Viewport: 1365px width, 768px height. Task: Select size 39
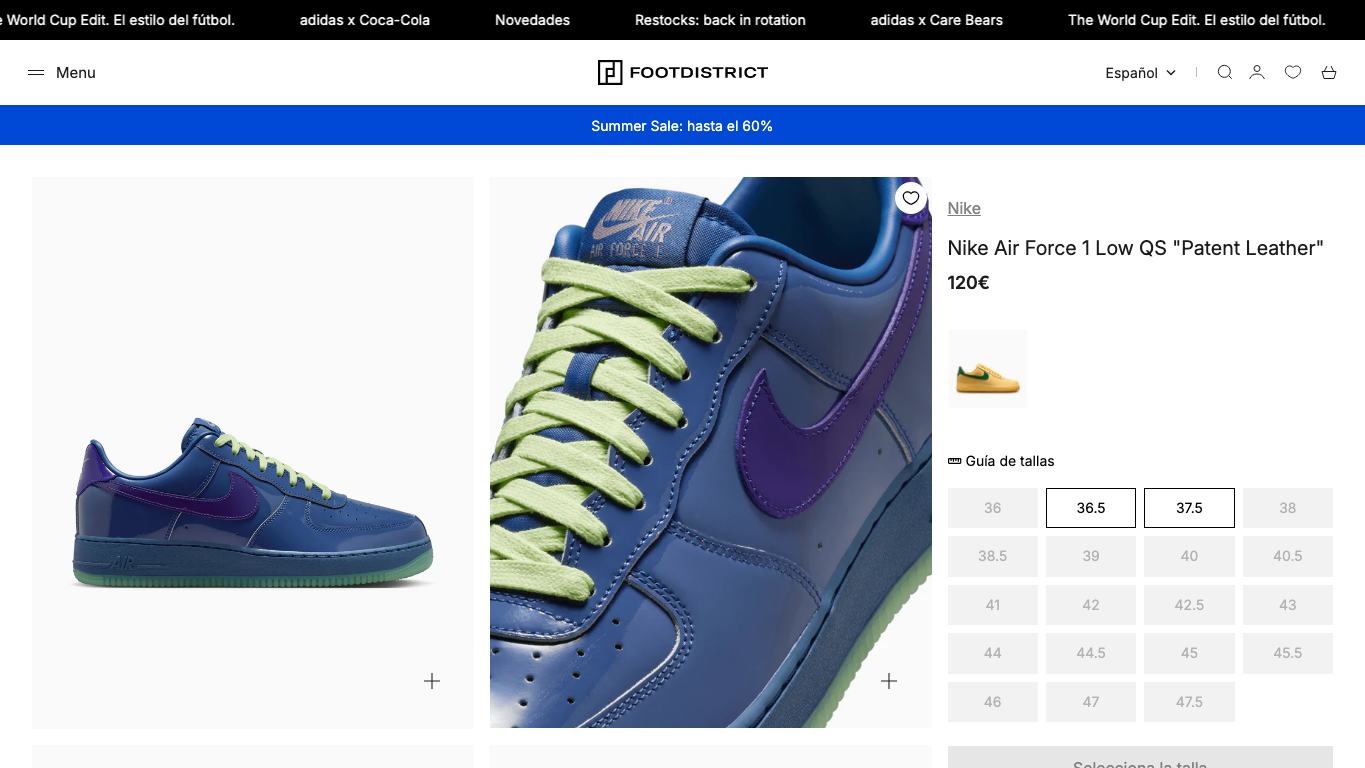coord(1091,556)
